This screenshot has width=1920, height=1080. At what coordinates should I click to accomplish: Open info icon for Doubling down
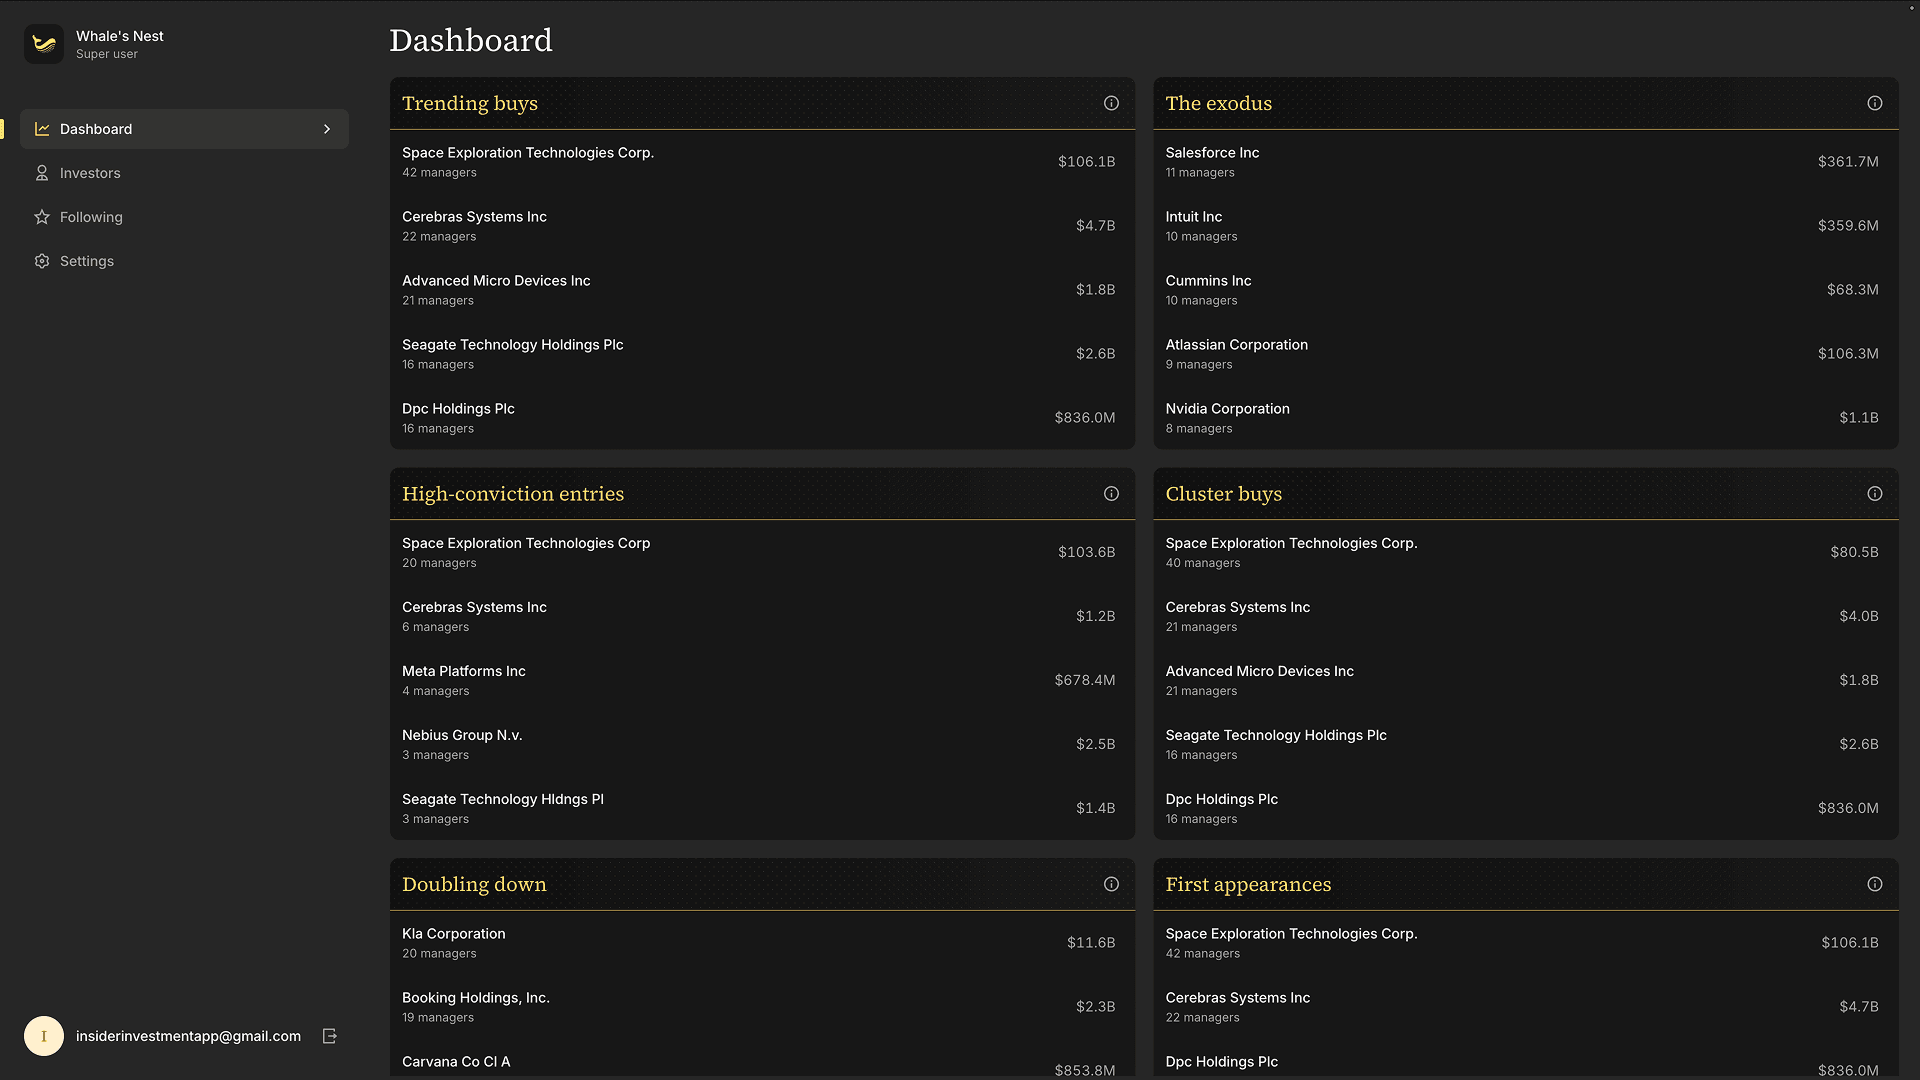click(x=1111, y=884)
